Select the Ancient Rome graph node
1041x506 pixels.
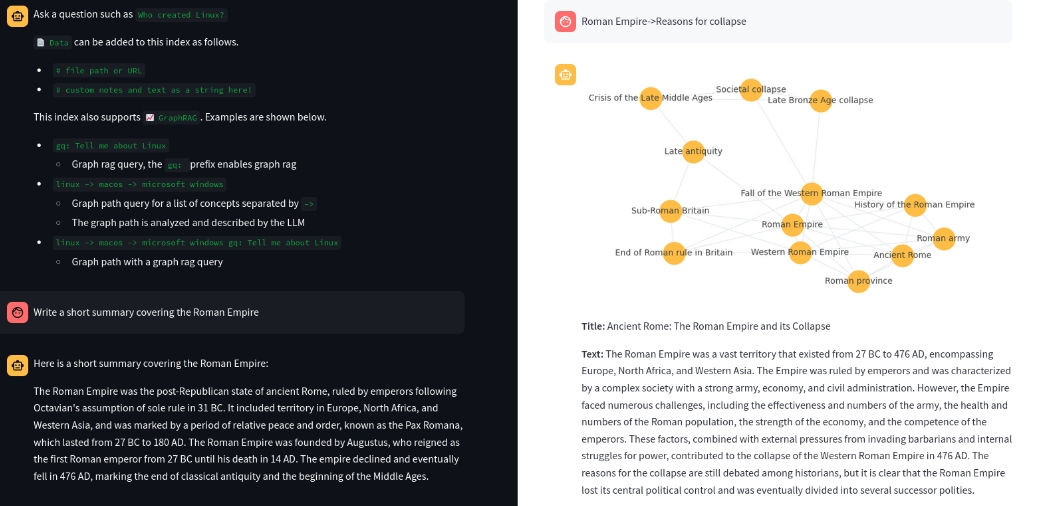click(902, 255)
